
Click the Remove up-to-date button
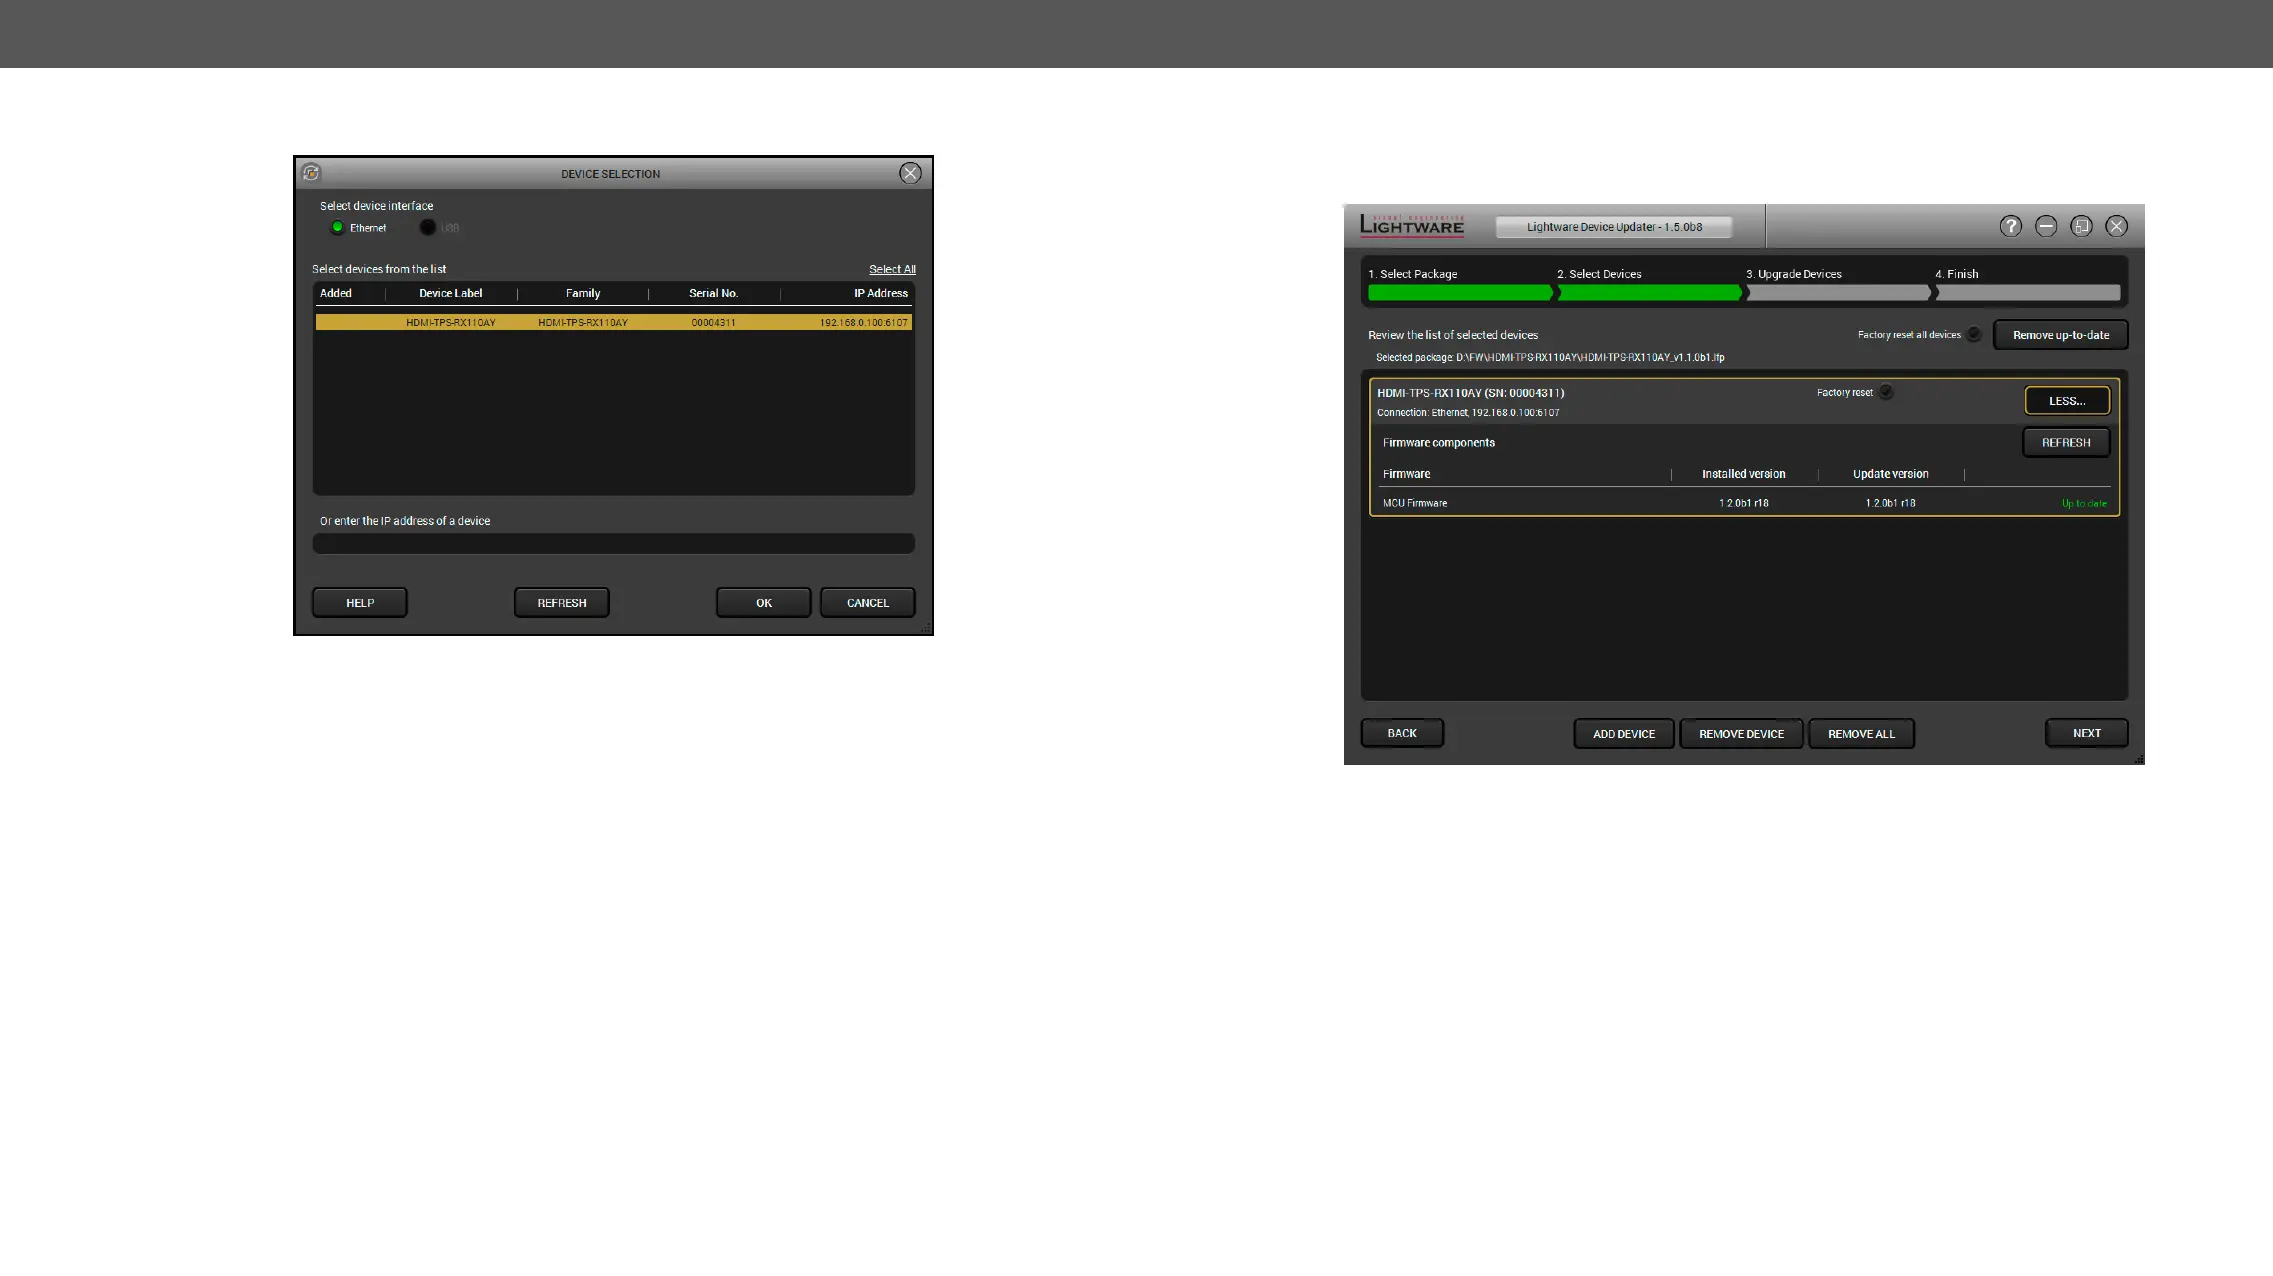click(x=2061, y=335)
